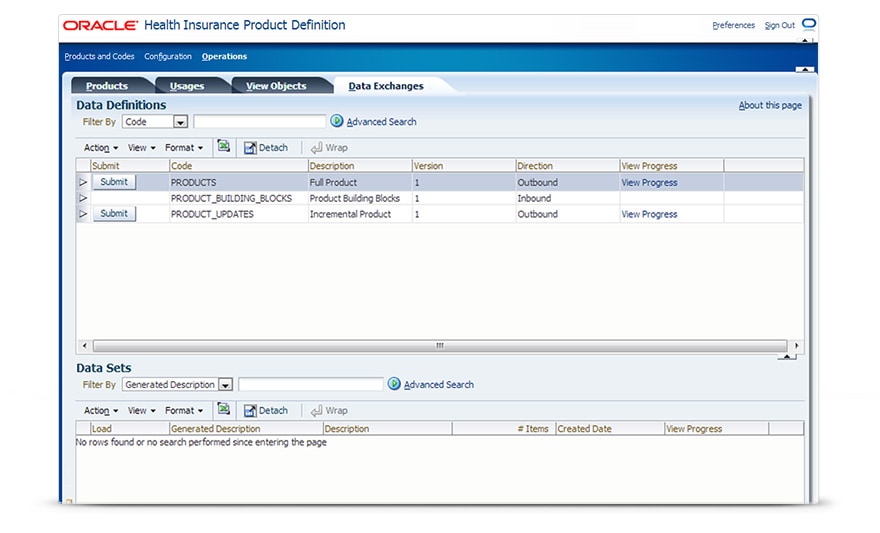Expand the PRODUCT_UPDATES row details

[83, 214]
